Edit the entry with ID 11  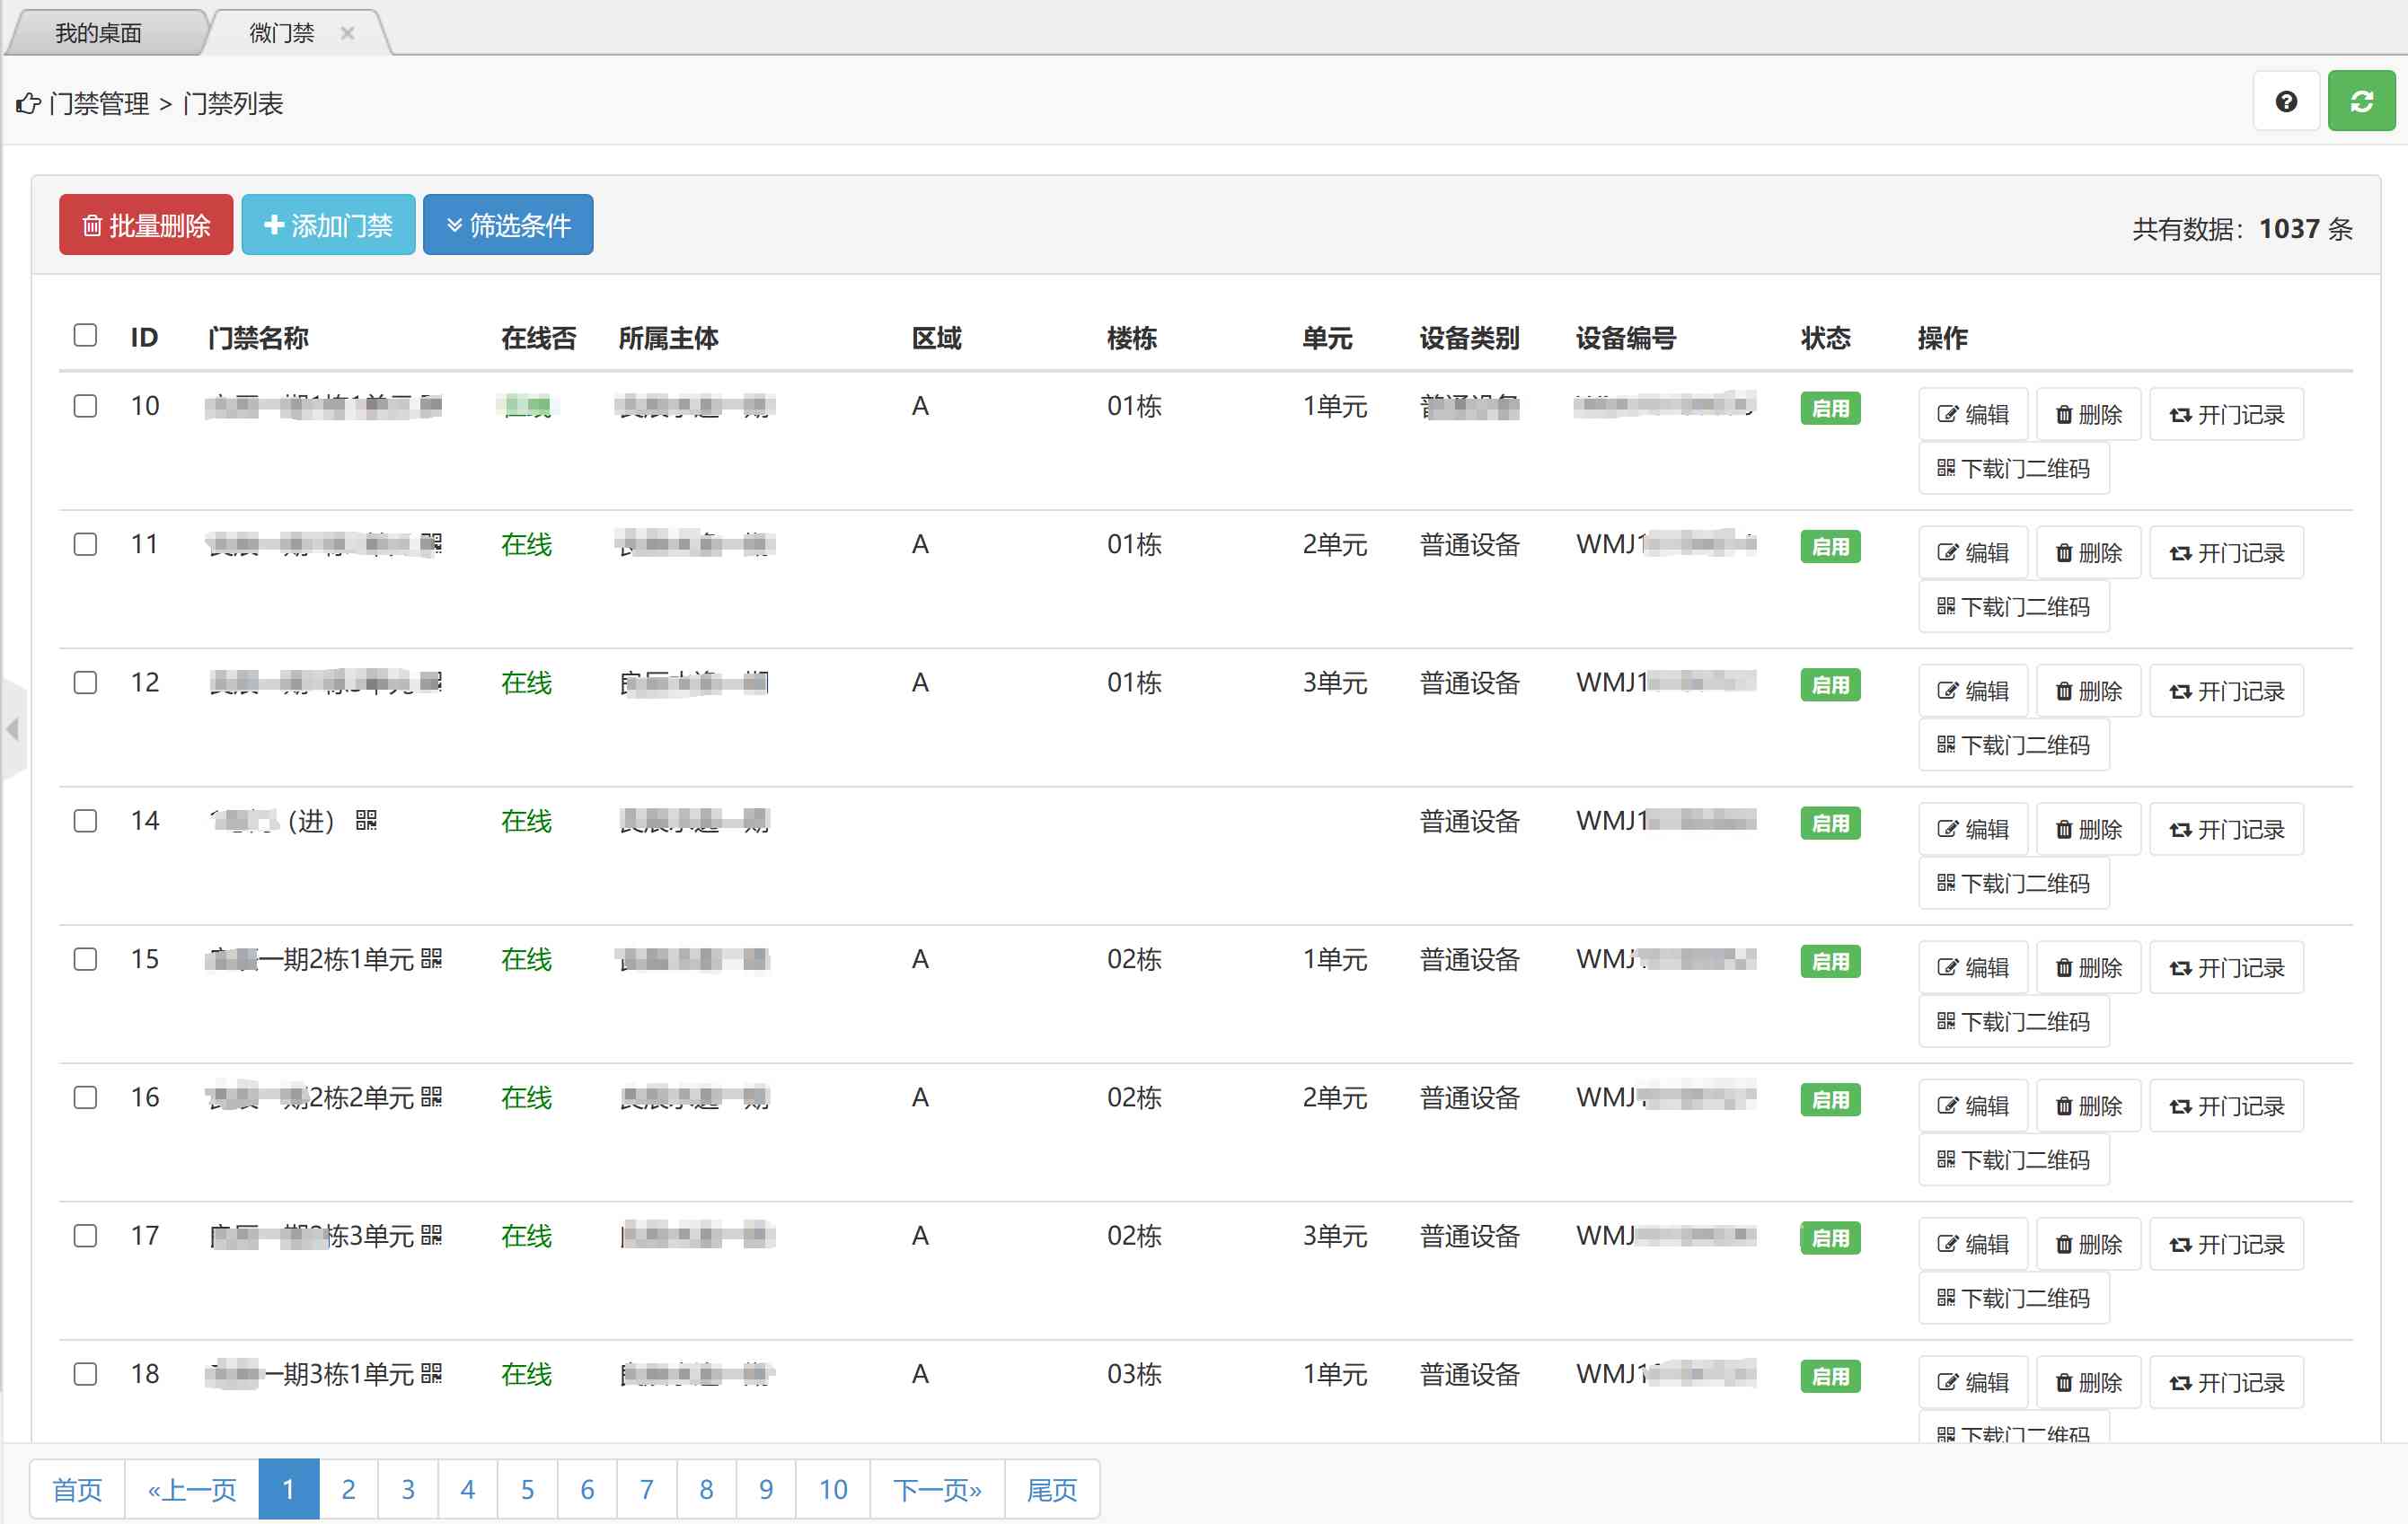1972,552
